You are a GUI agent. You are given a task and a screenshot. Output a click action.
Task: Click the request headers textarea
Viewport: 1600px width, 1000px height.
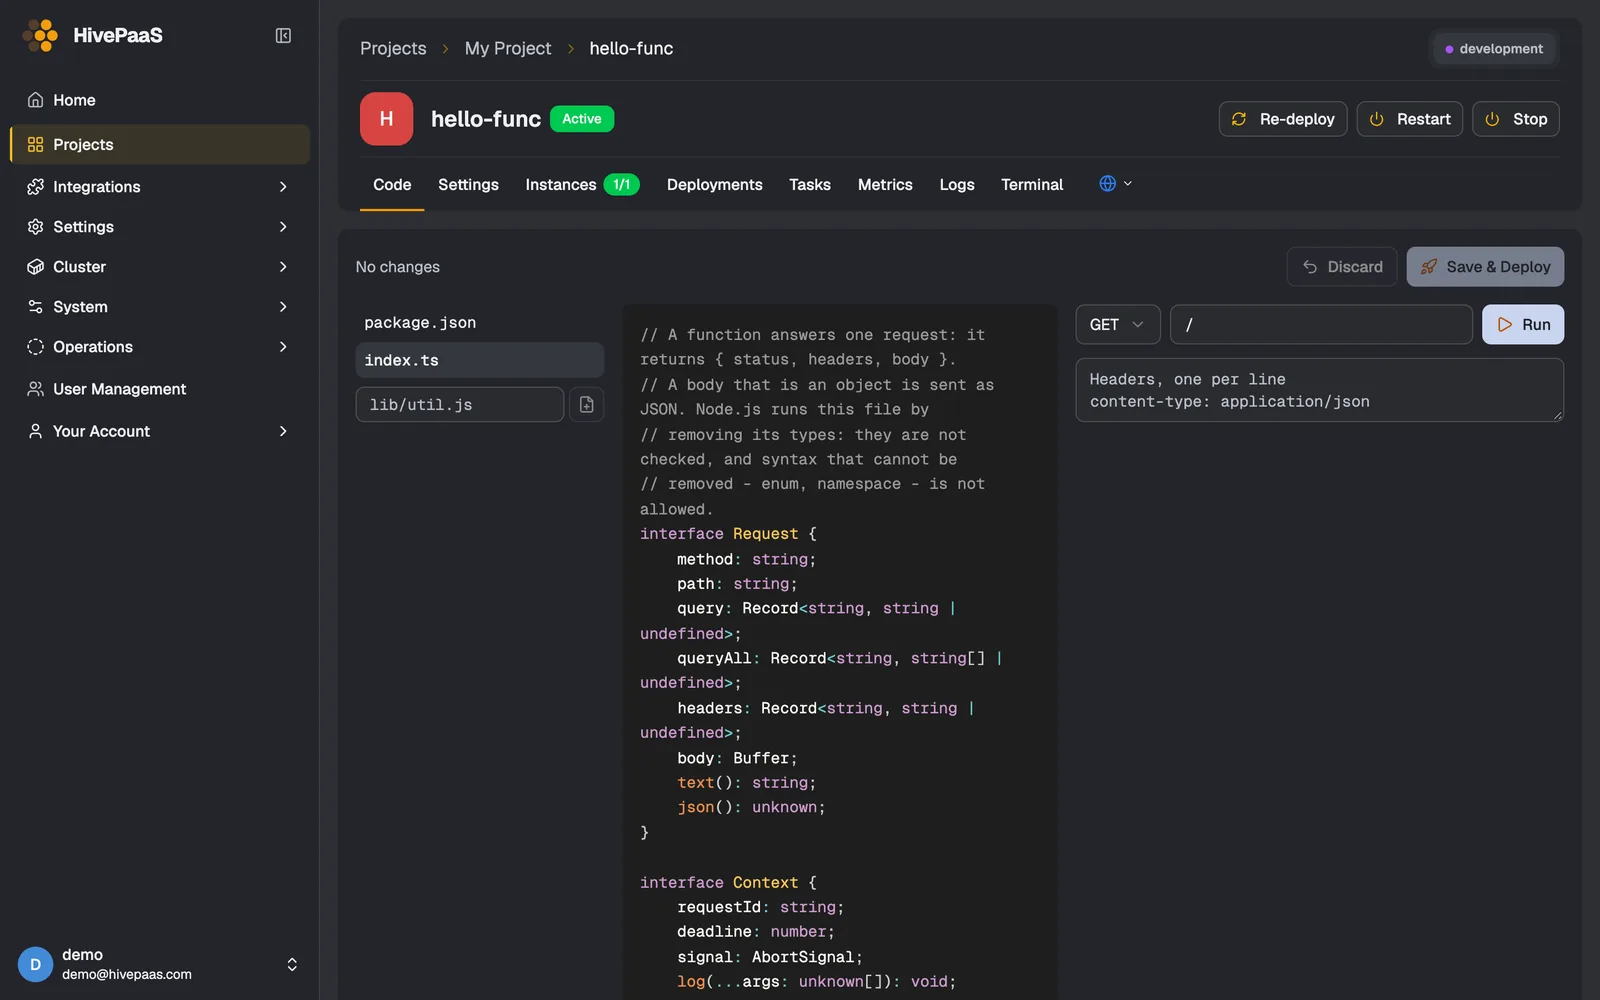pyautogui.click(x=1320, y=390)
